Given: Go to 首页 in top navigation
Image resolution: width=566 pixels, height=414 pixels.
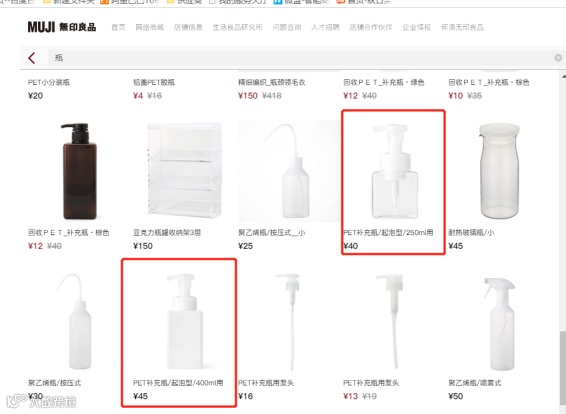Looking at the screenshot, I should (x=118, y=27).
